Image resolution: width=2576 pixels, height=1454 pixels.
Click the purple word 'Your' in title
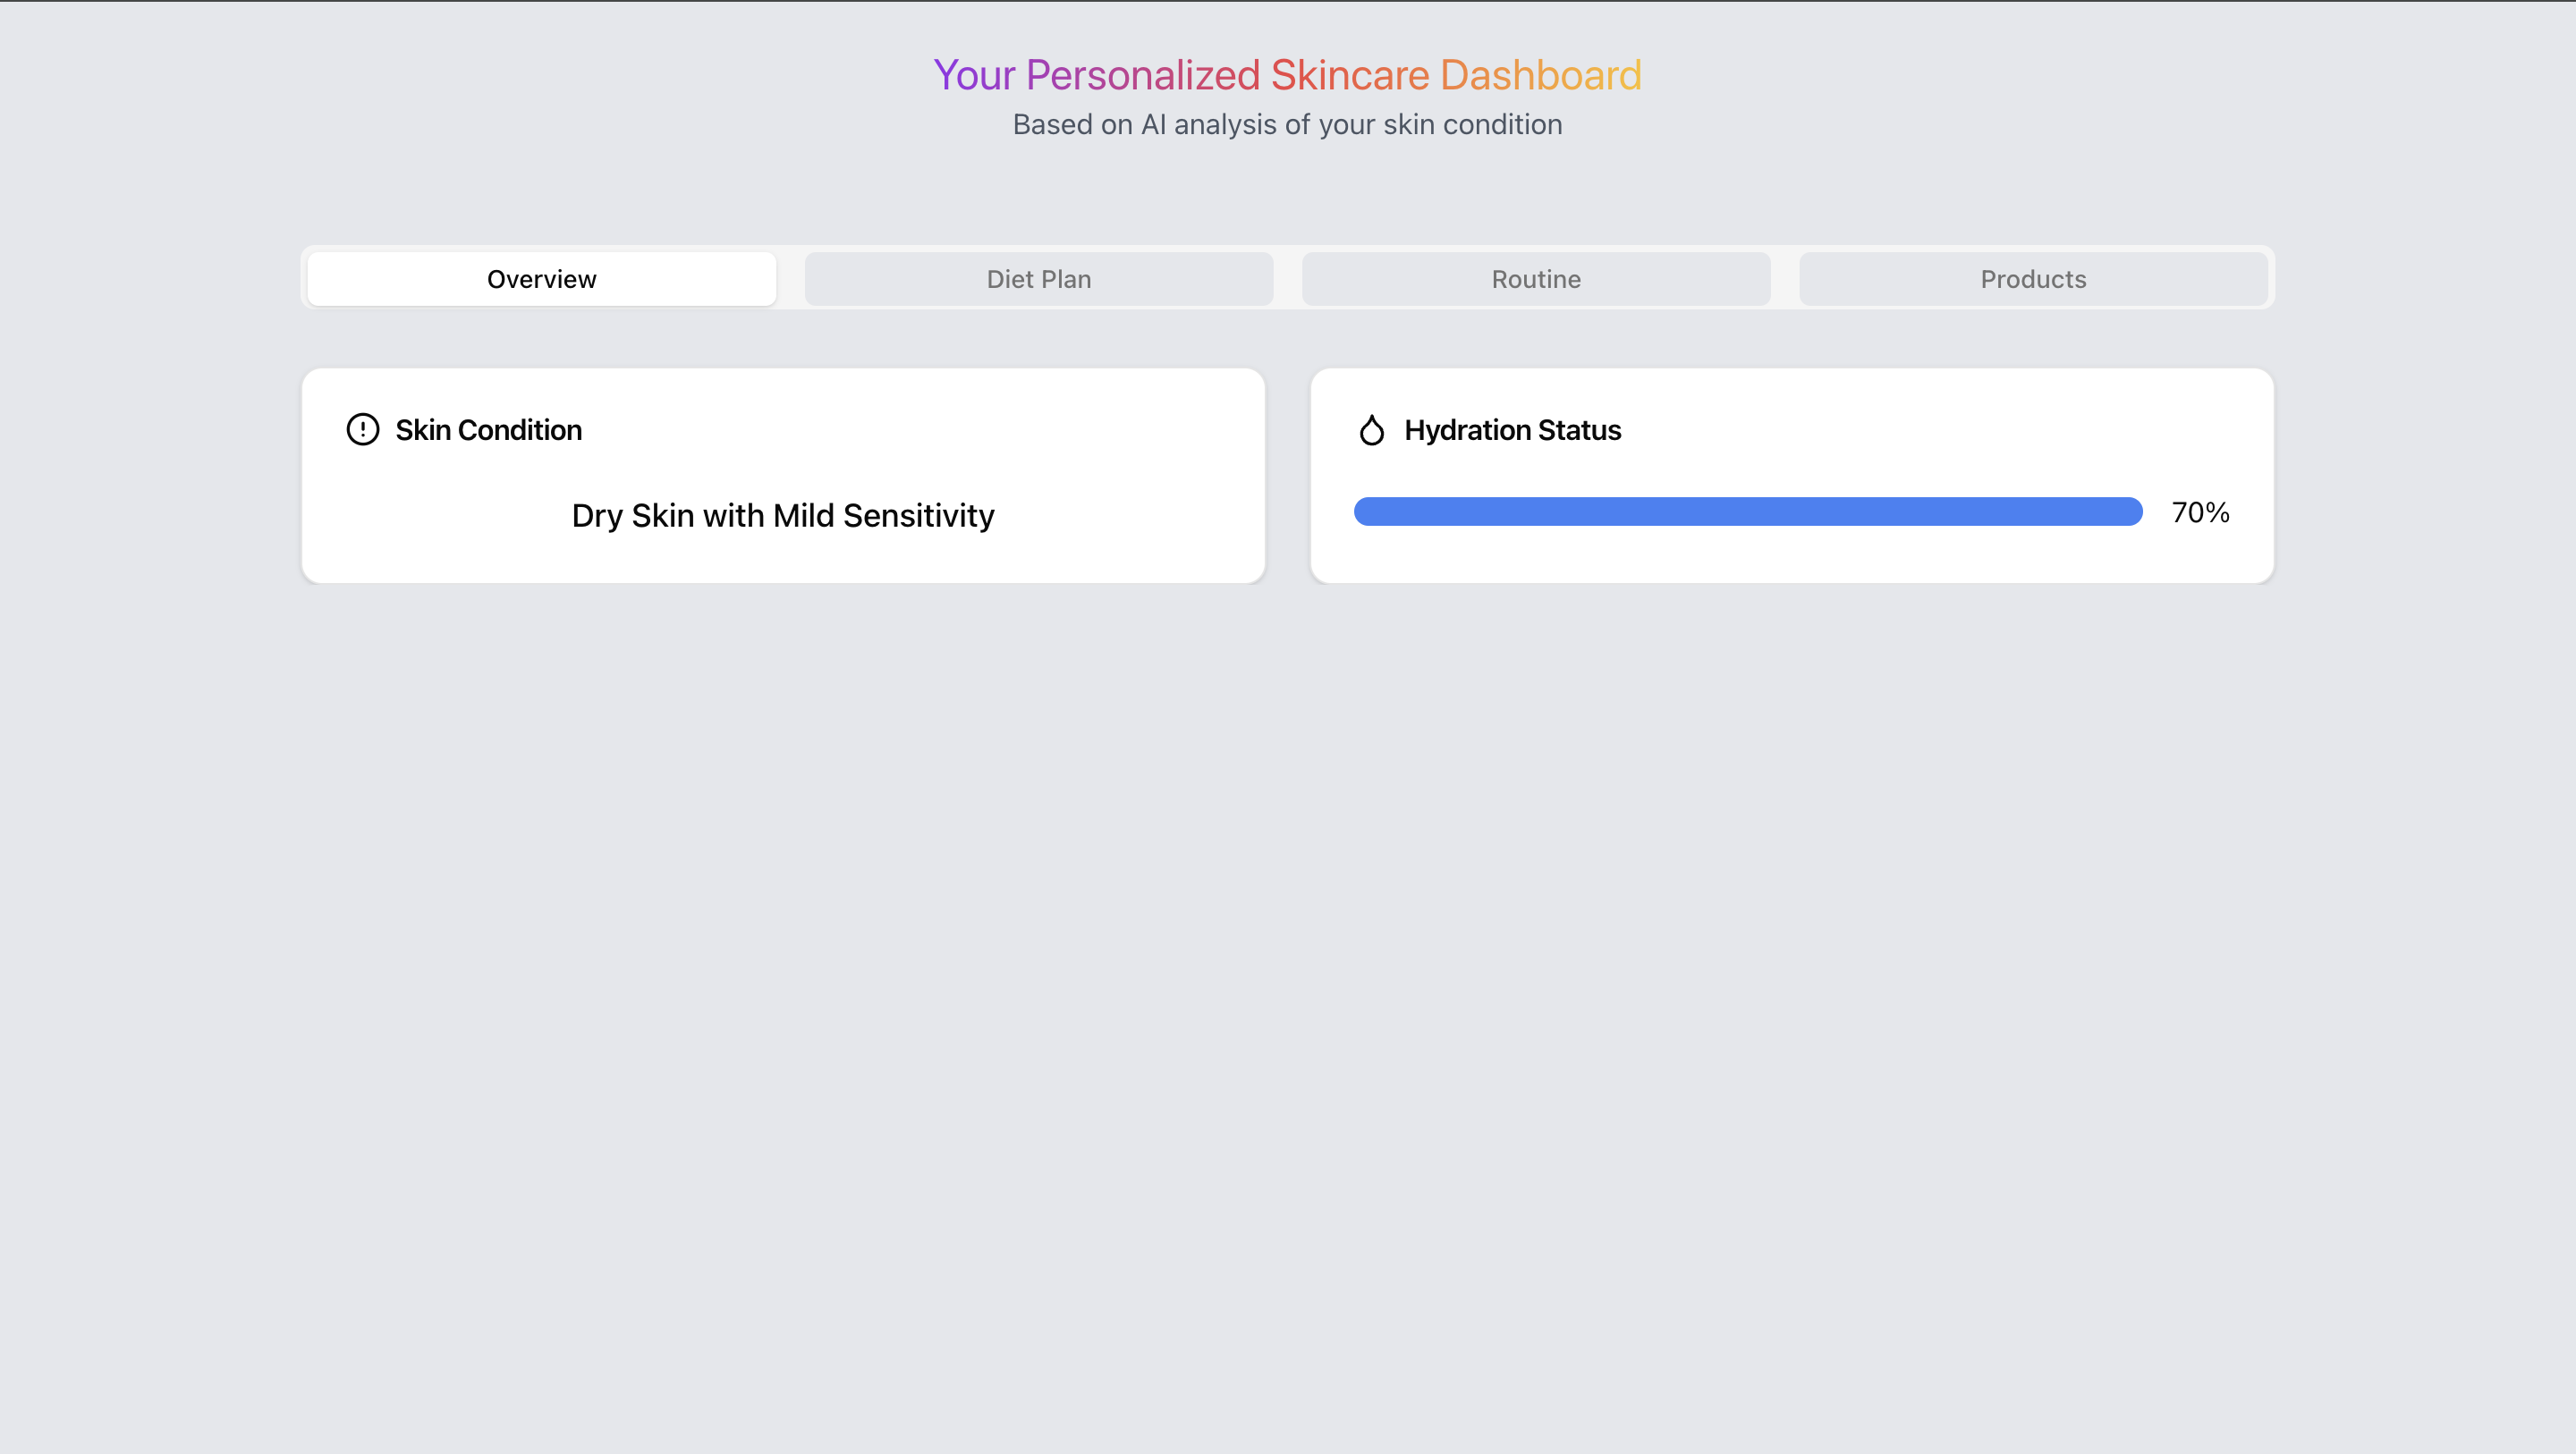(x=973, y=76)
